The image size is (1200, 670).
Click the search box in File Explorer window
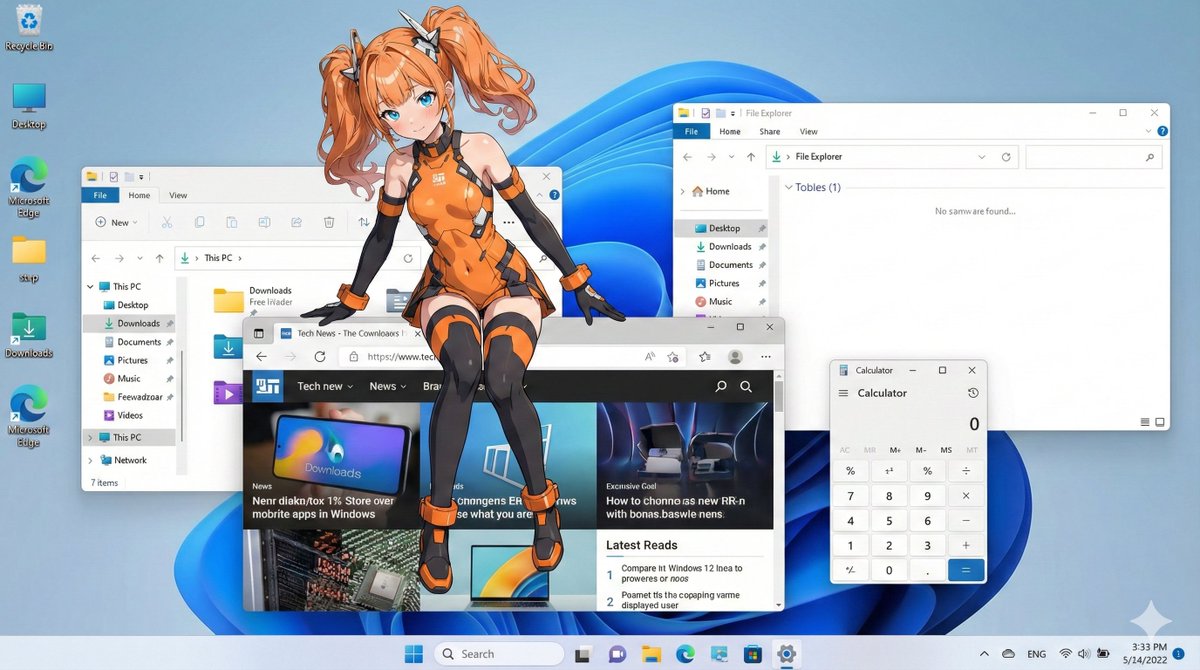pos(1095,157)
